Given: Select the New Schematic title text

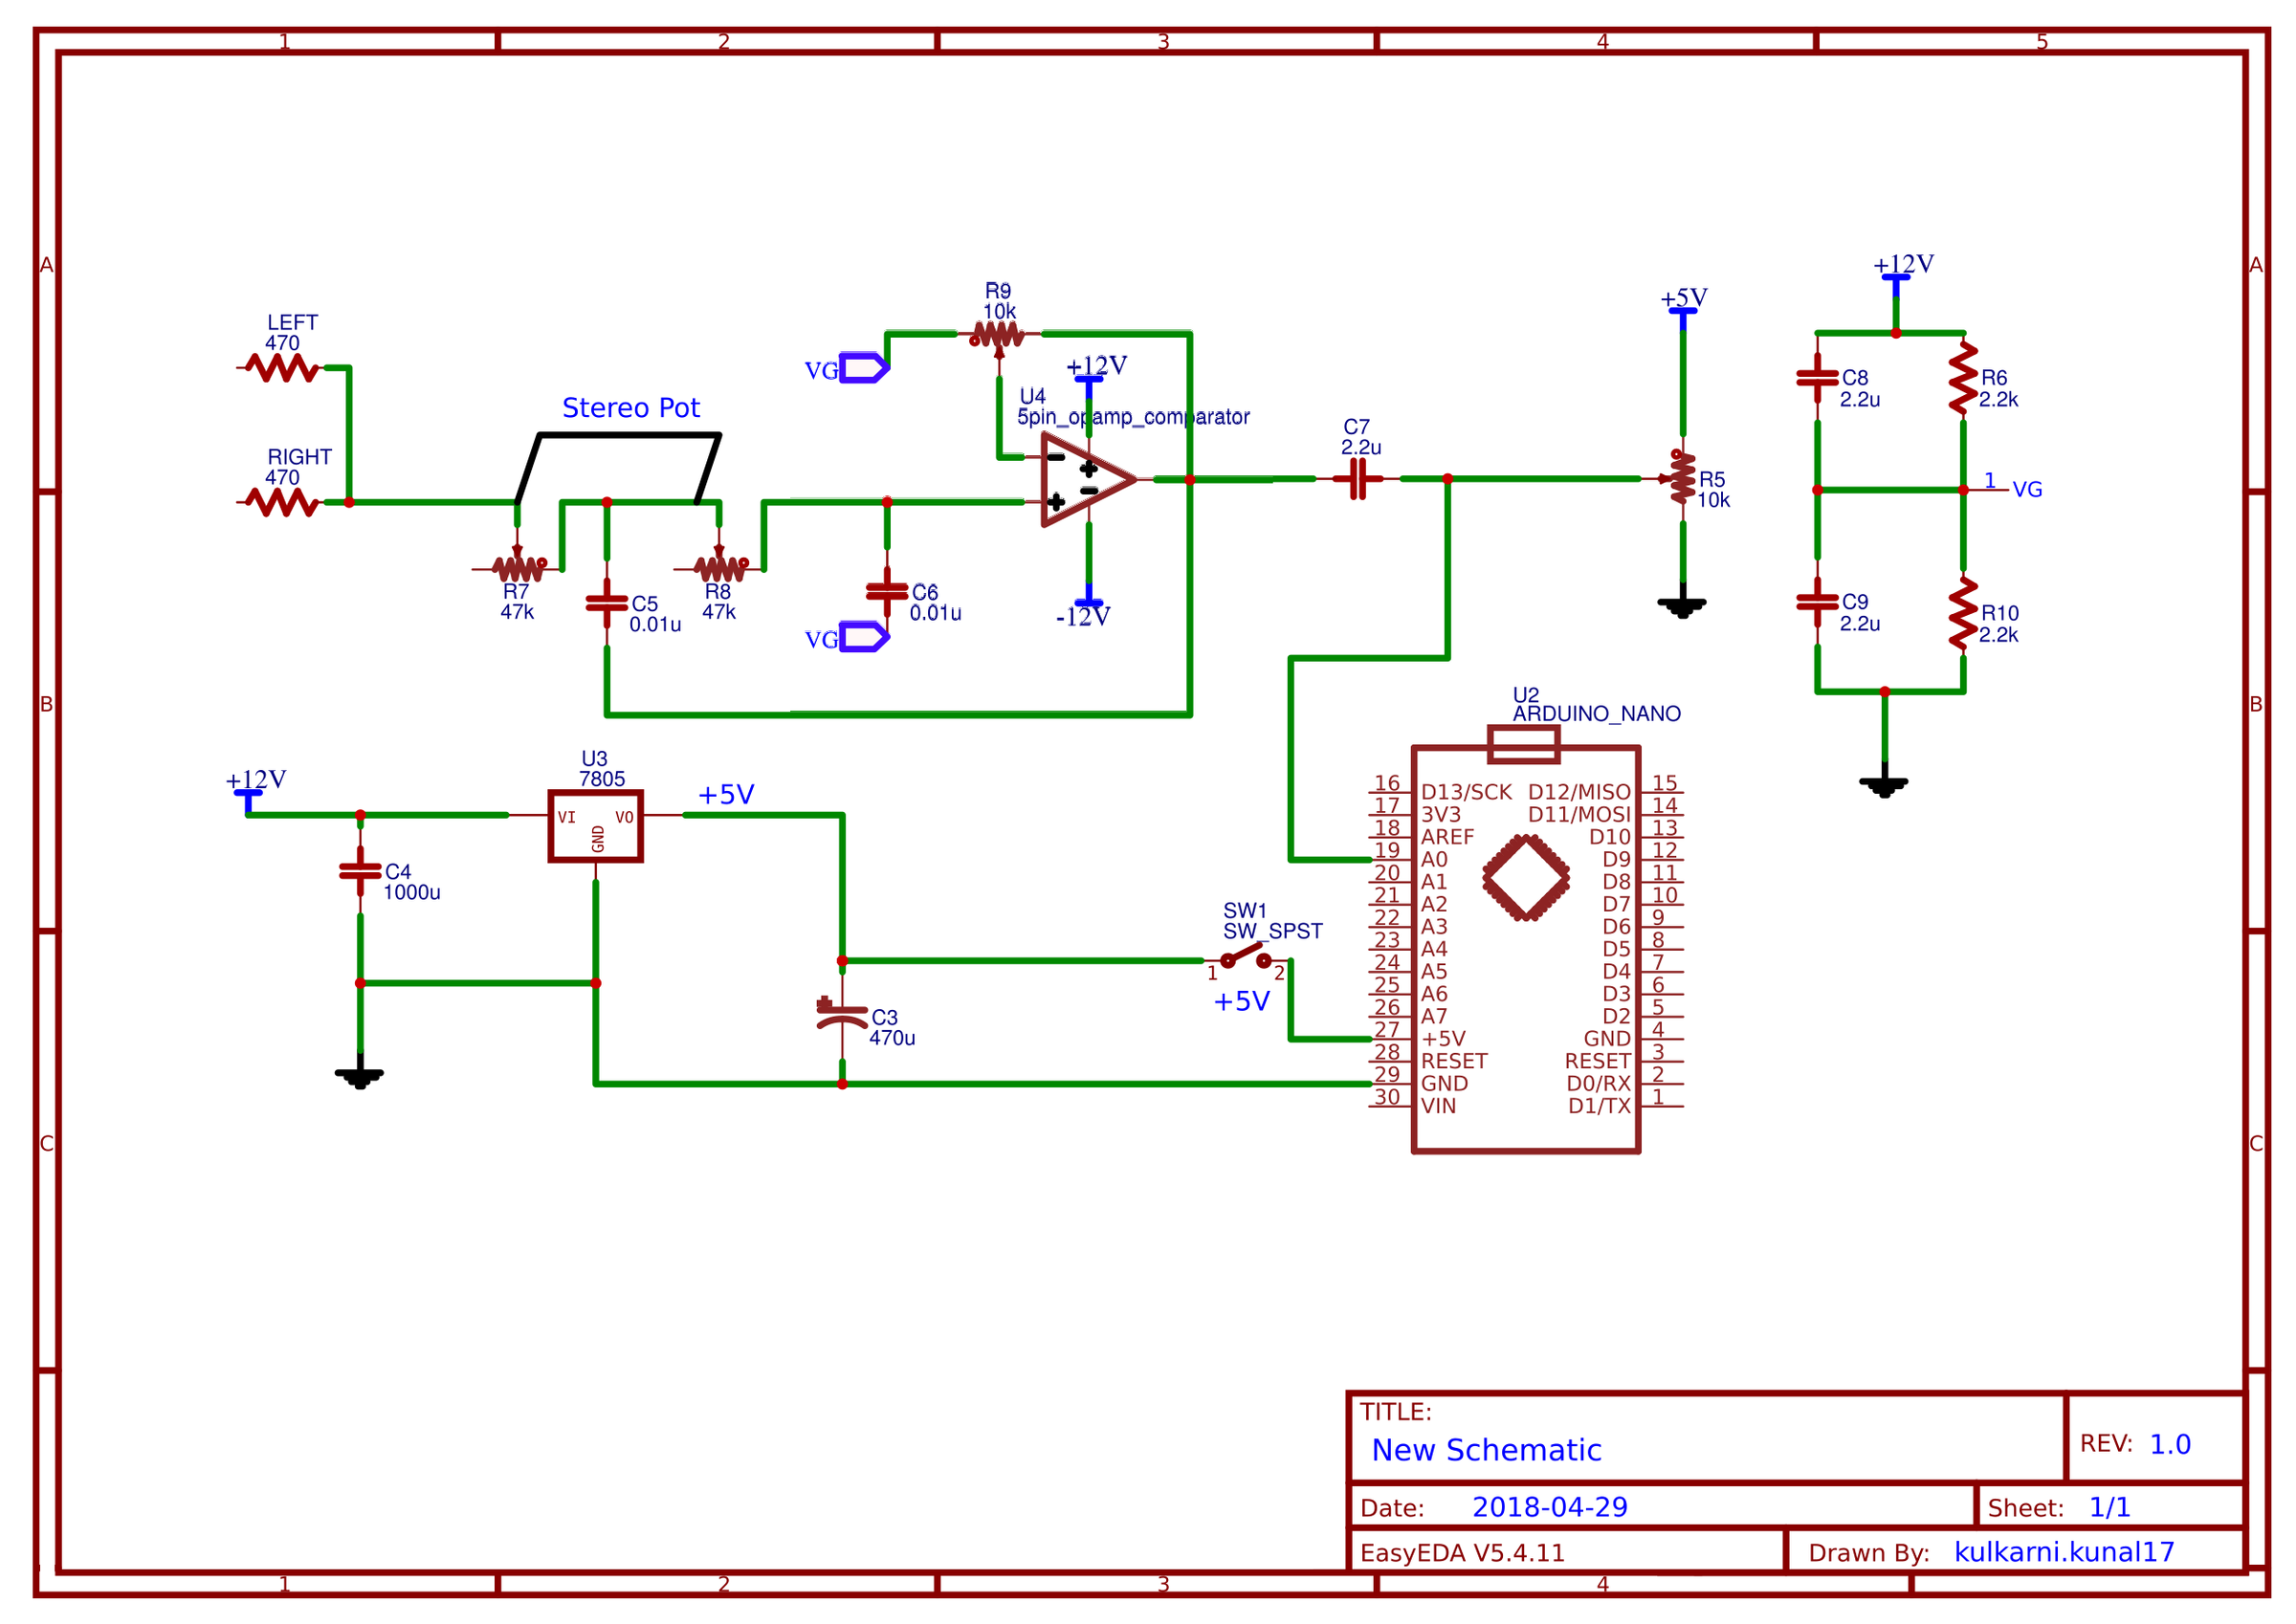Looking at the screenshot, I should 1488,1451.
